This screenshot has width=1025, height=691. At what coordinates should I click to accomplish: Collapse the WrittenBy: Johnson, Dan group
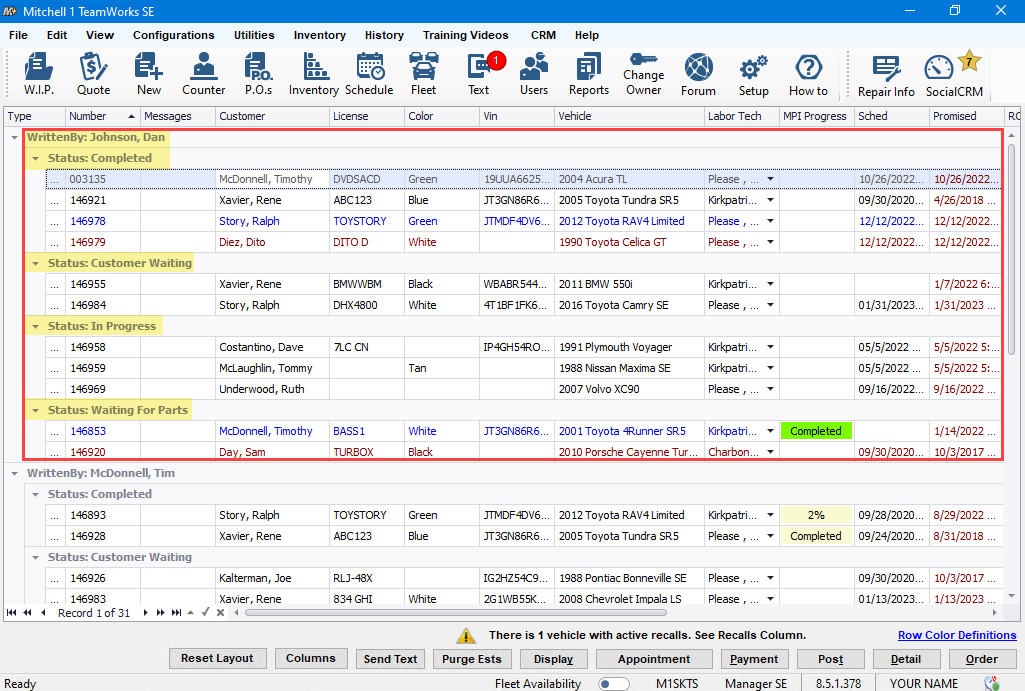[14, 137]
